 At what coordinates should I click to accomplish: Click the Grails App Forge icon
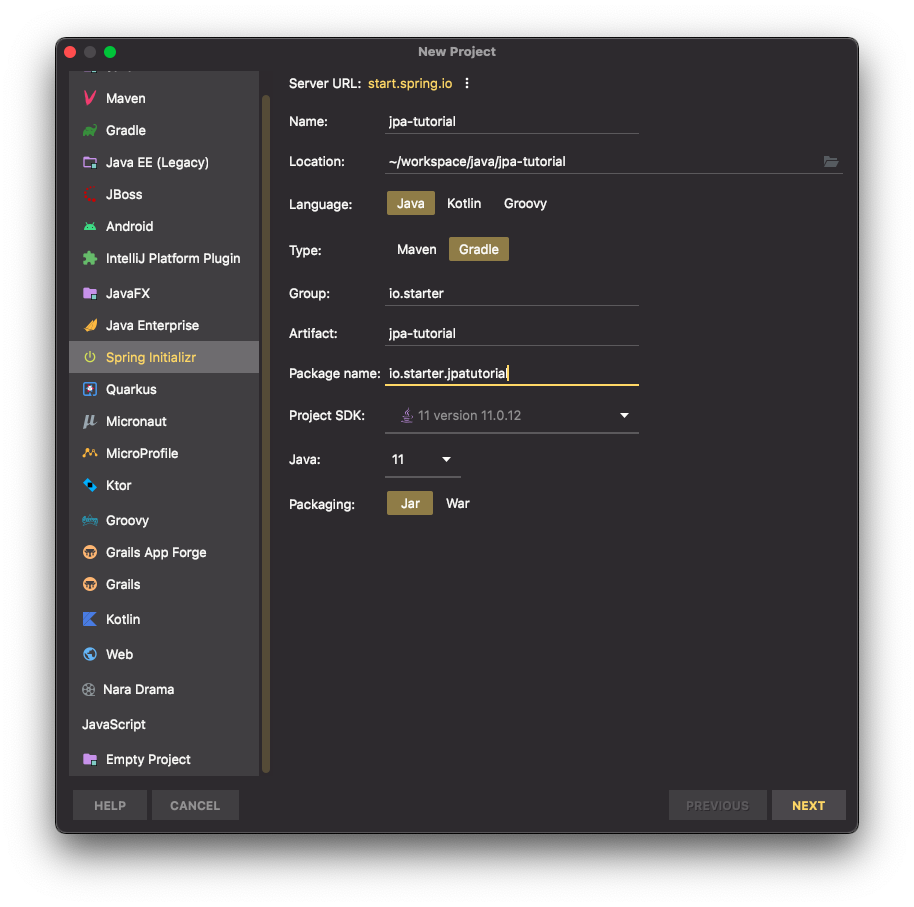(90, 552)
